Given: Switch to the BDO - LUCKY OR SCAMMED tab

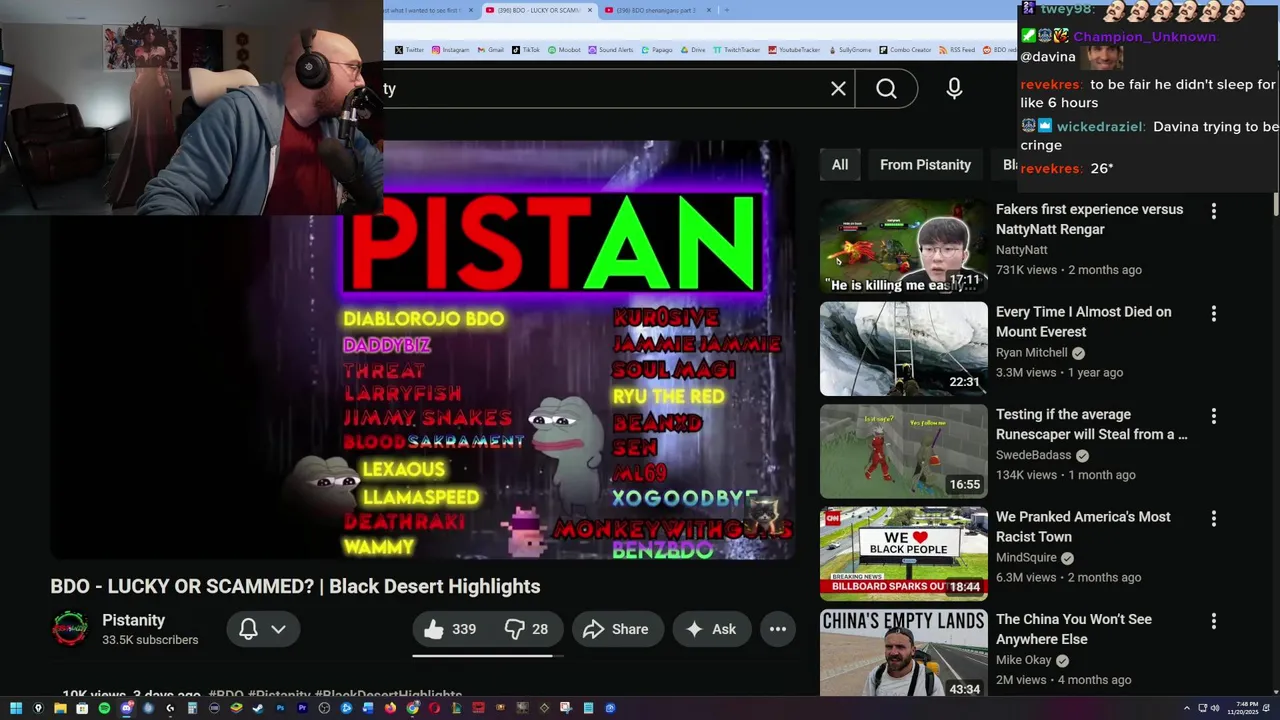Looking at the screenshot, I should tap(538, 10).
